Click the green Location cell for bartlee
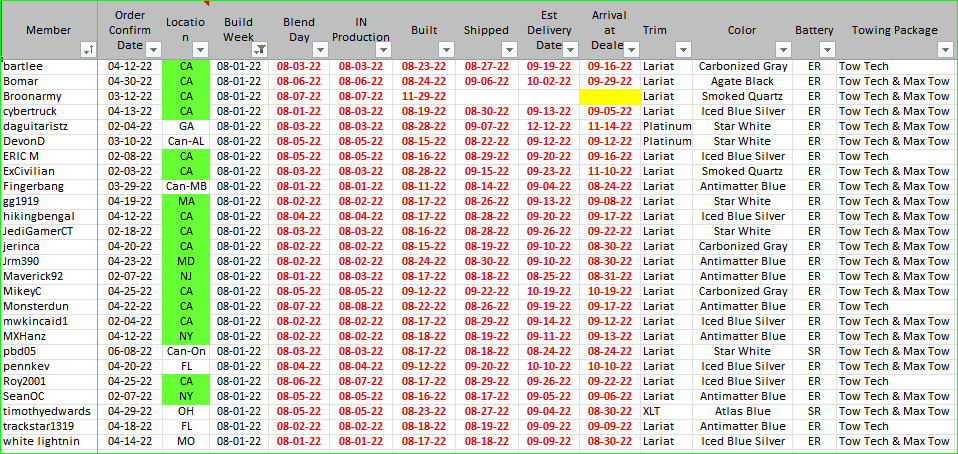The width and height of the screenshot is (958, 454). point(186,66)
